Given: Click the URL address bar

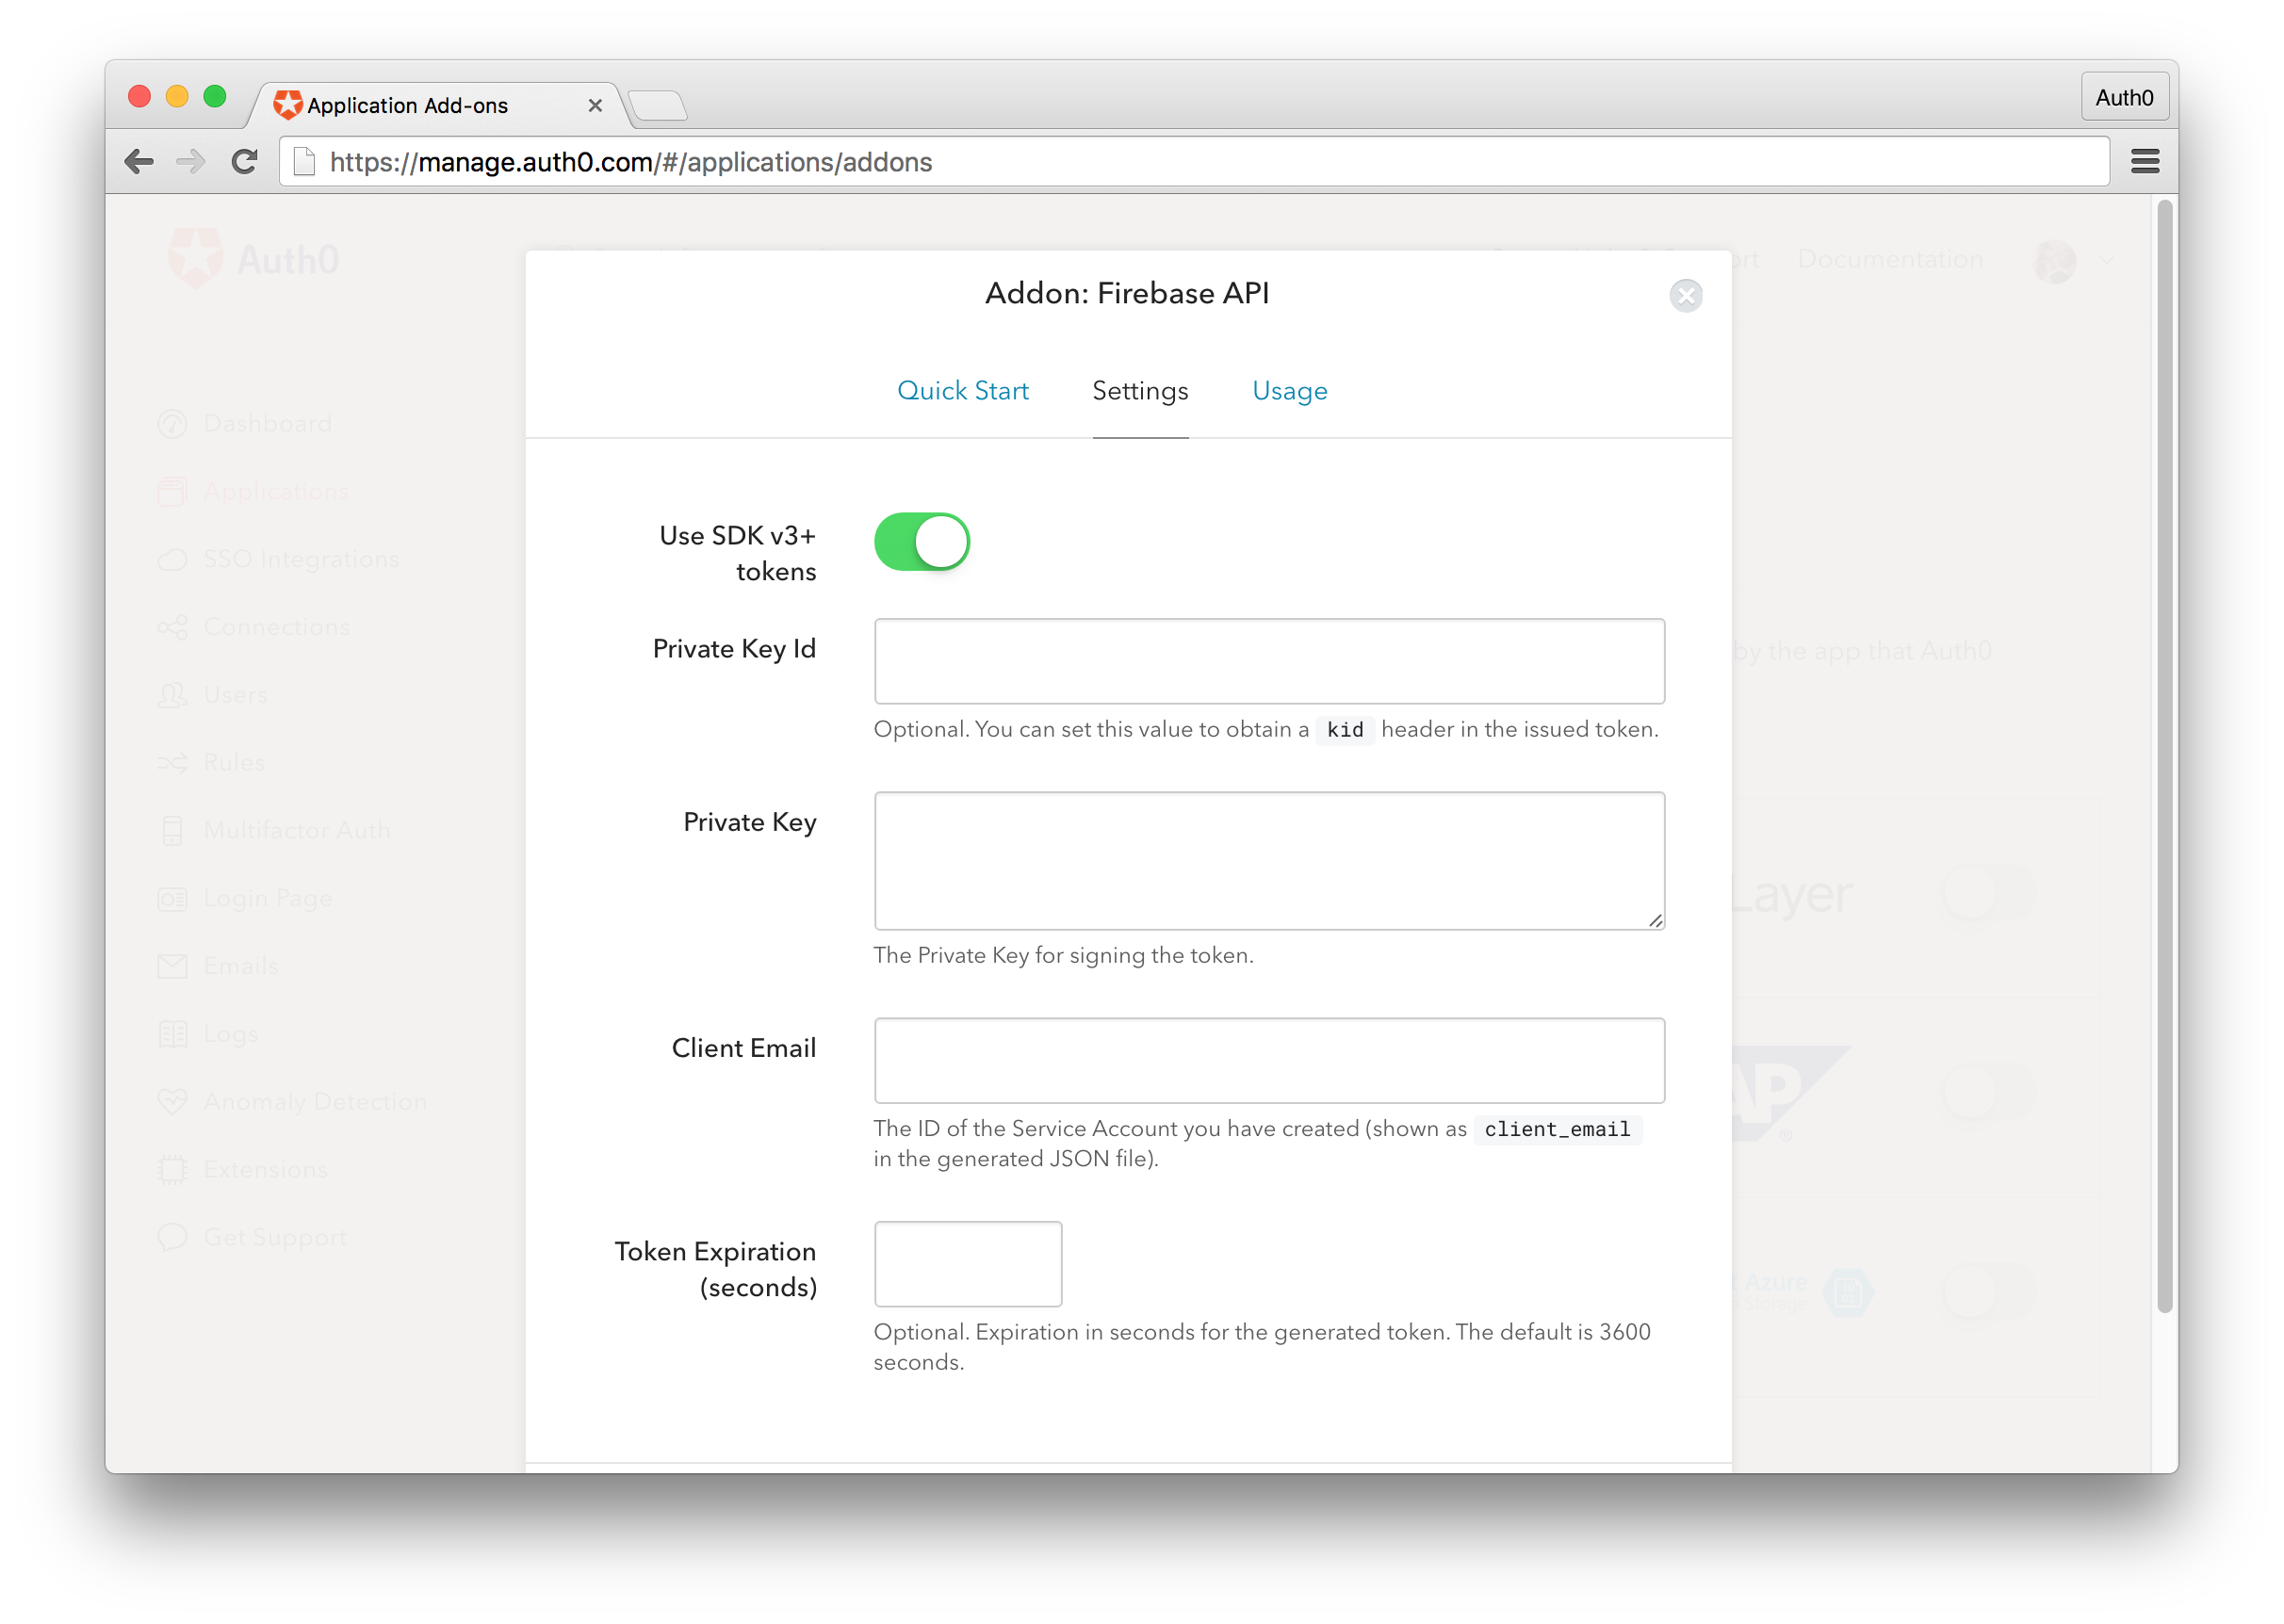Looking at the screenshot, I should point(1200,162).
